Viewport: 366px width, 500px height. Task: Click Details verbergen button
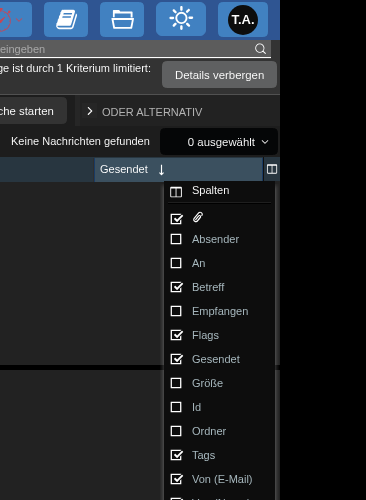click(x=219, y=75)
